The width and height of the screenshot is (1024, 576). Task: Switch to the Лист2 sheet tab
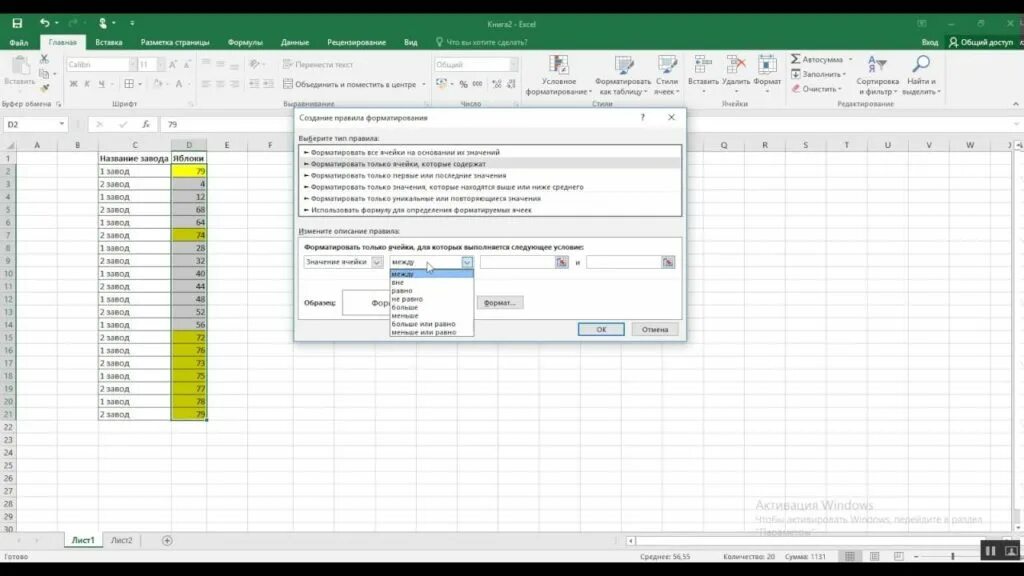click(121, 540)
